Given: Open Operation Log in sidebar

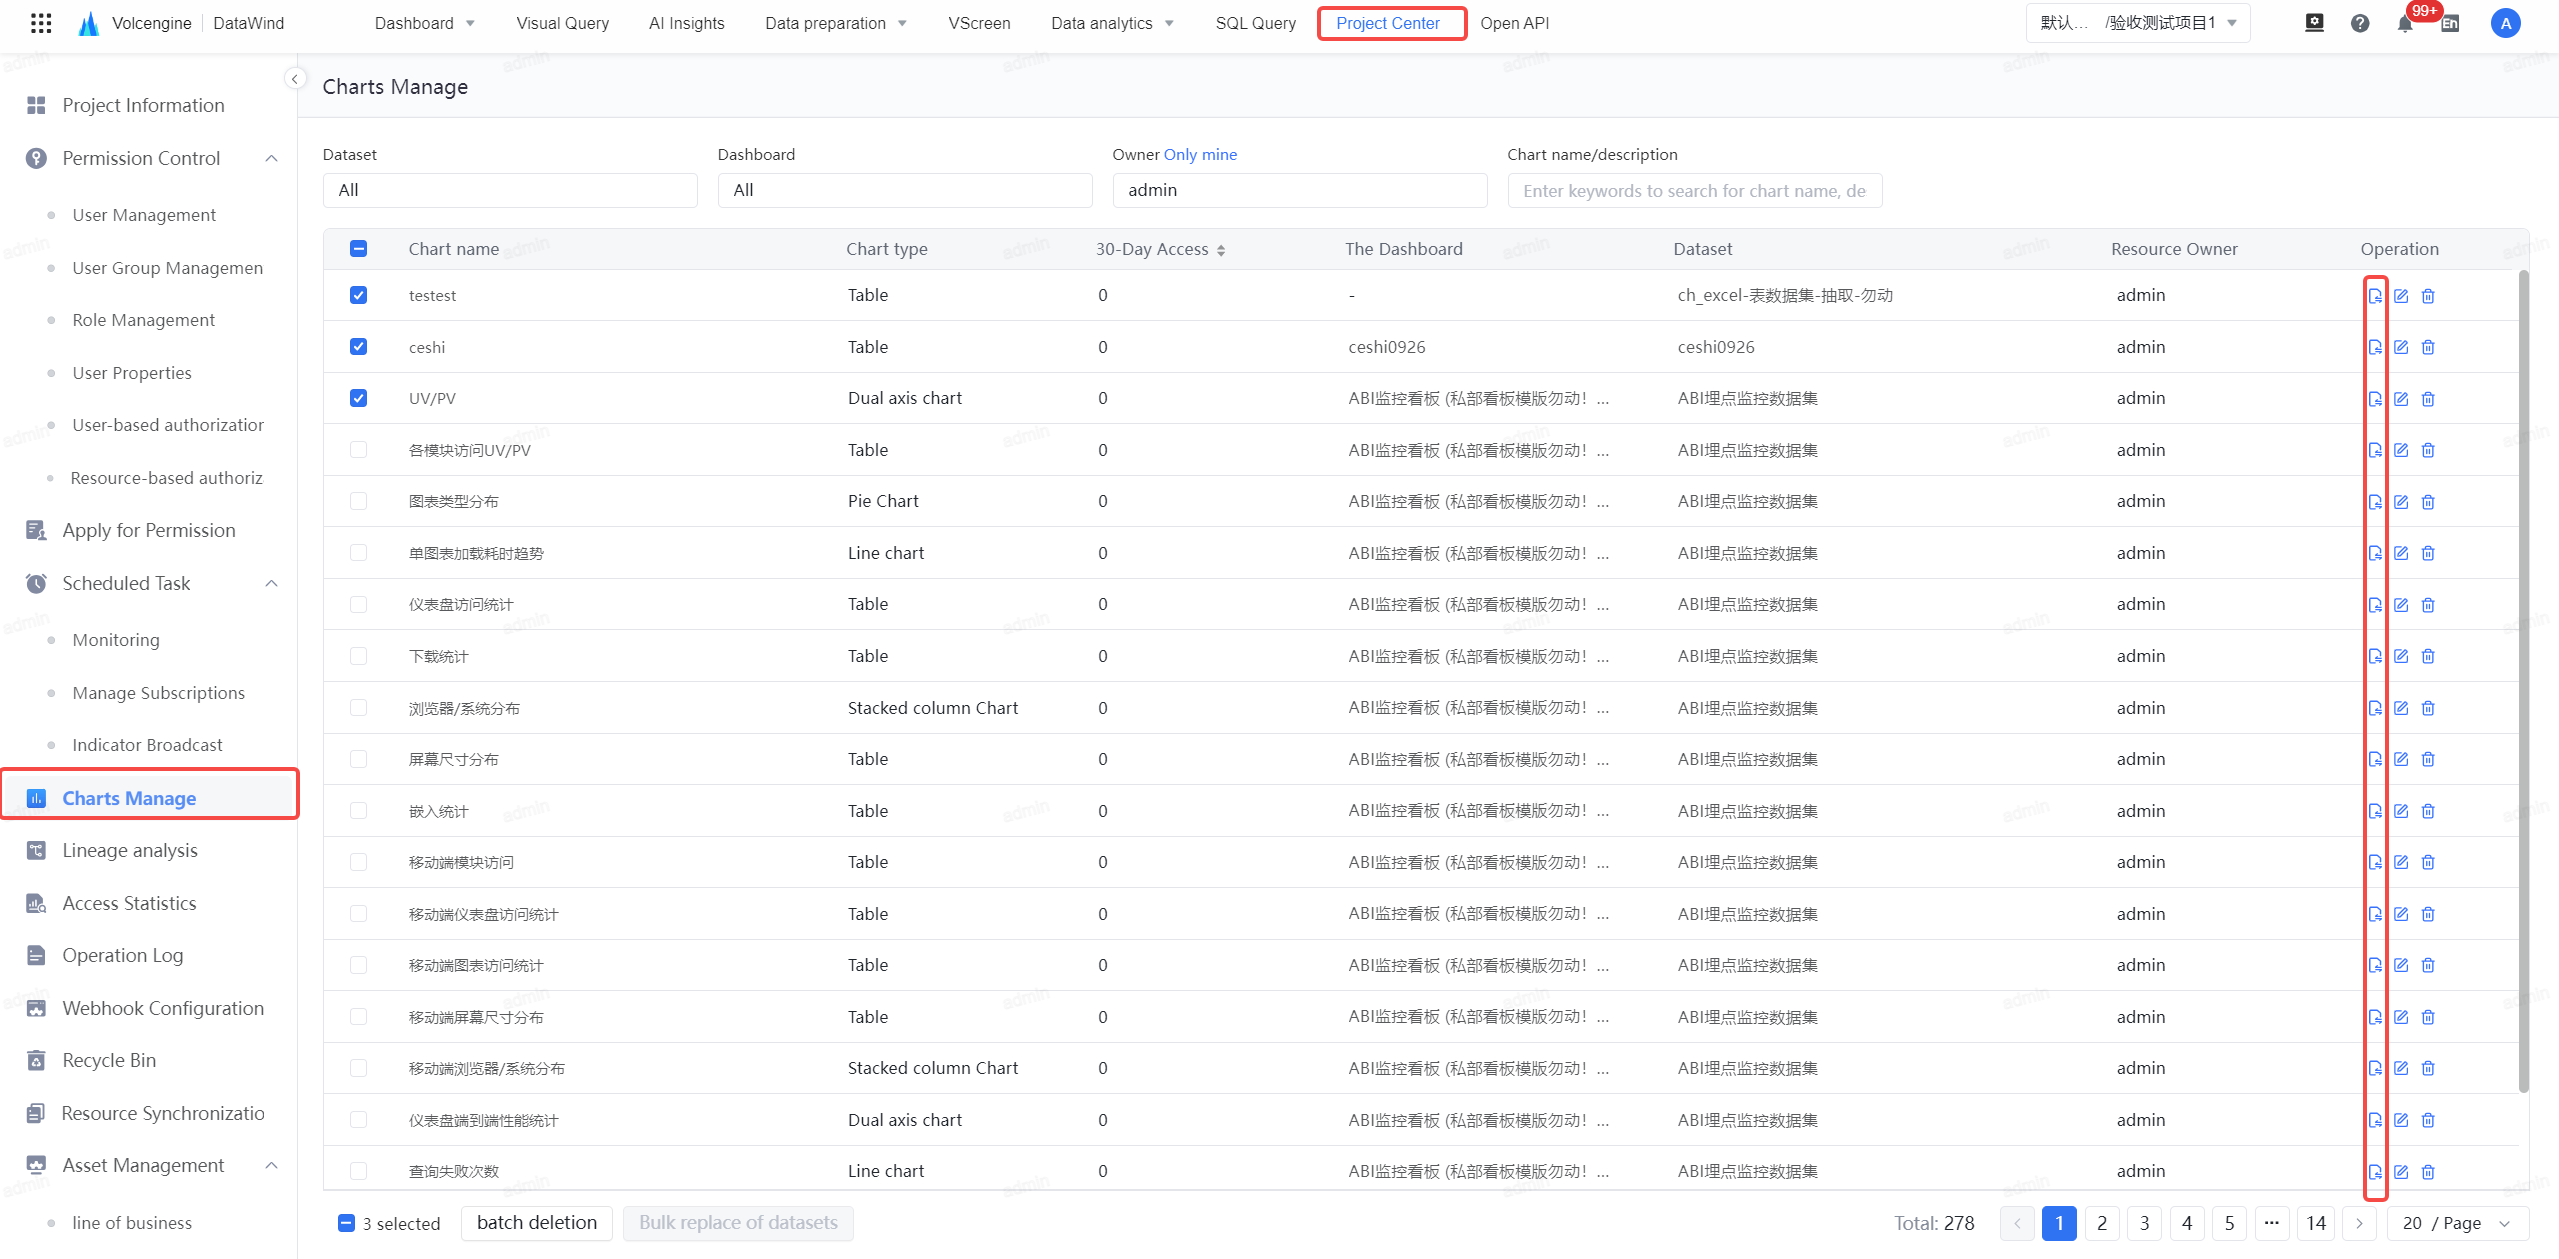Looking at the screenshot, I should click(x=123, y=955).
